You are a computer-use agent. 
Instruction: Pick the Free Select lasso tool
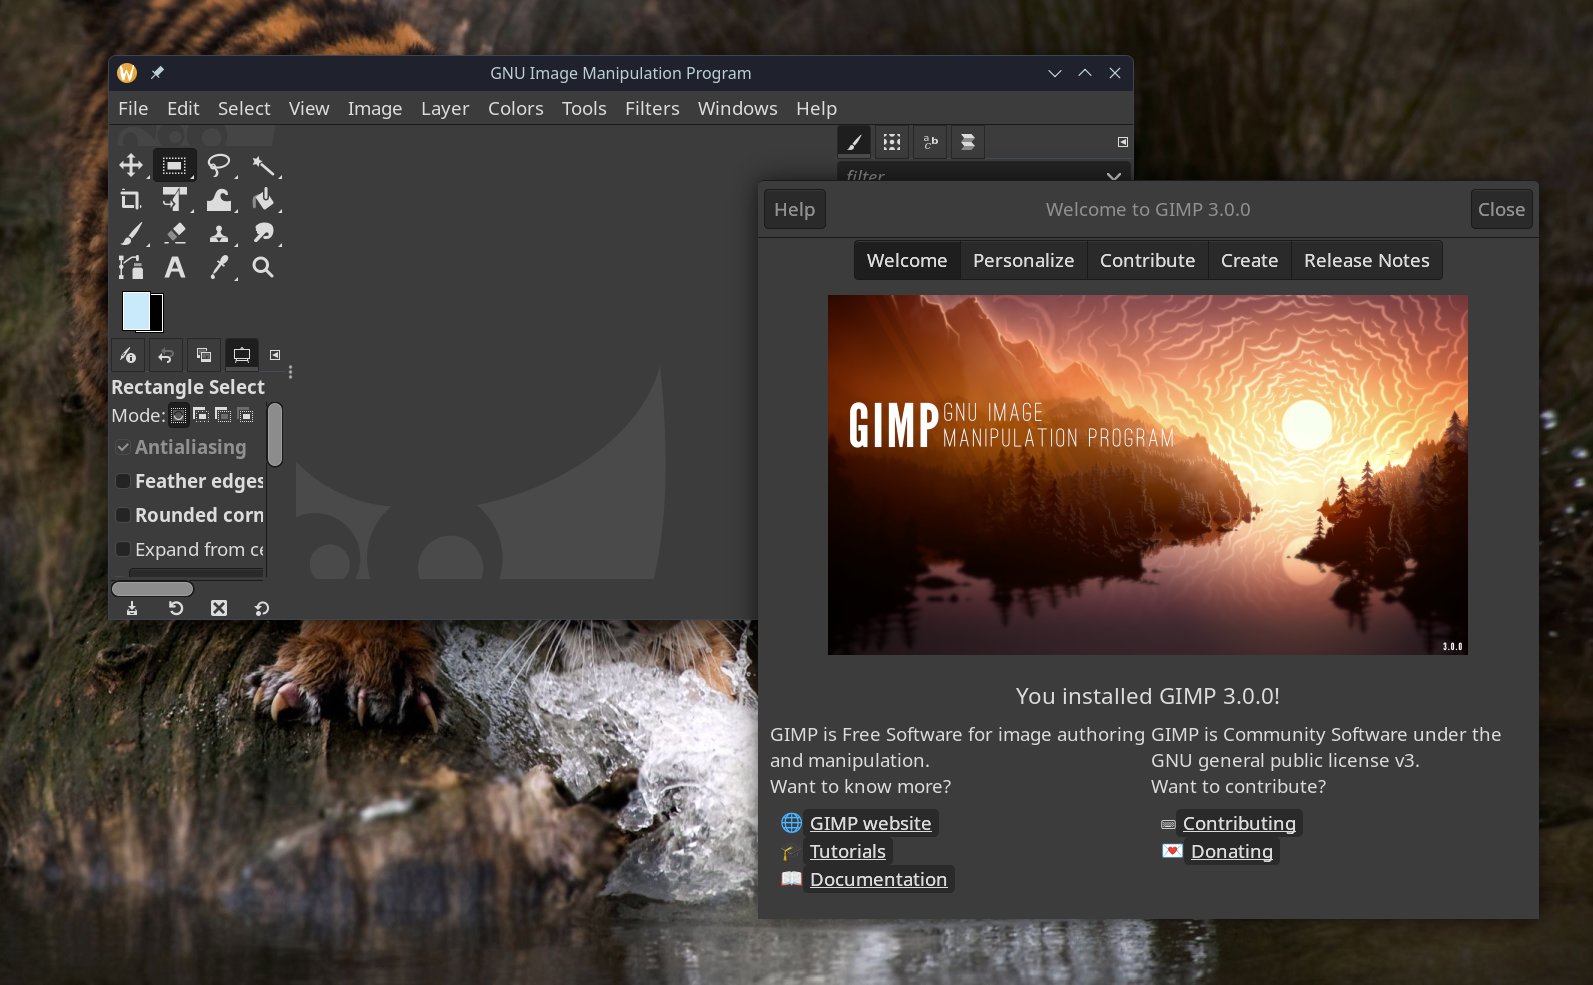218,165
